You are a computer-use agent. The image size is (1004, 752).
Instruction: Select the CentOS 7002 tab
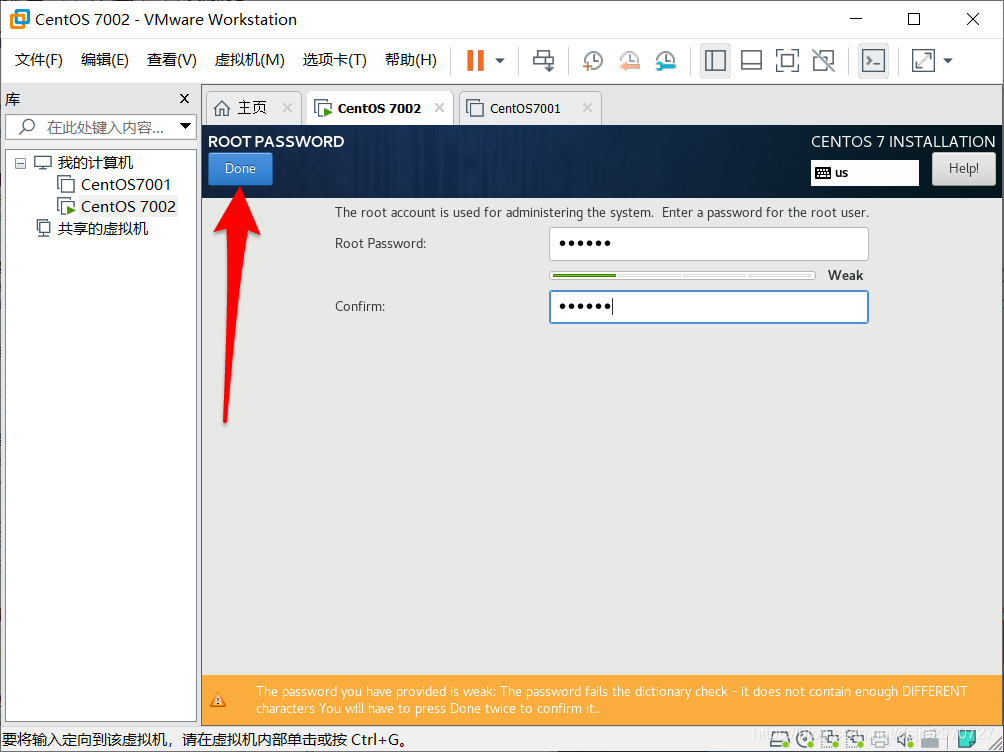(x=379, y=108)
